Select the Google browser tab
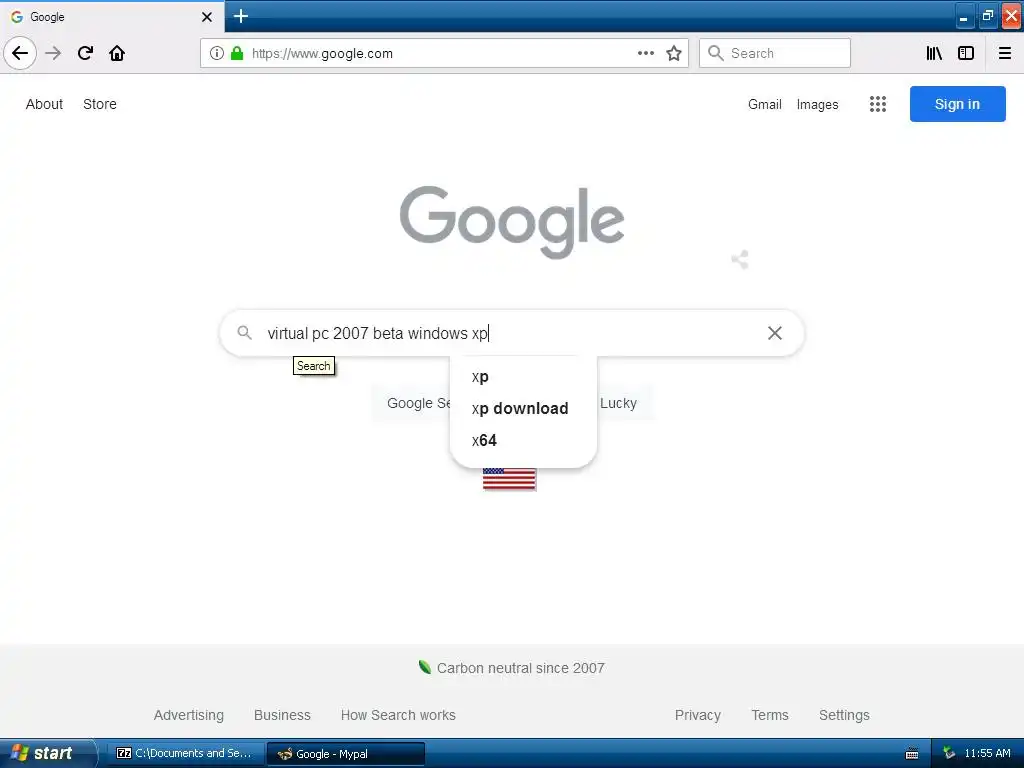 click(112, 17)
